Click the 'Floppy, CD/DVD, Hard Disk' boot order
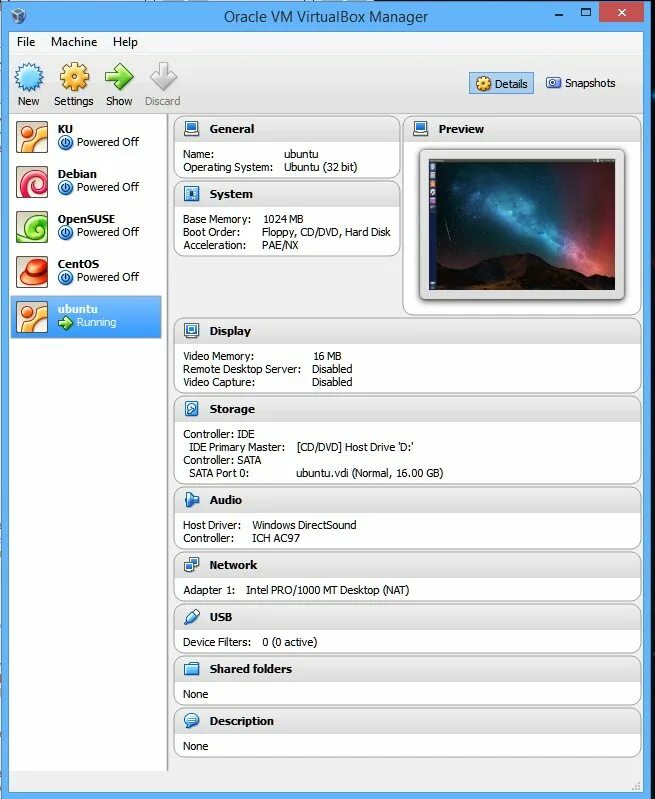Viewport: 655px width, 799px height. point(326,232)
